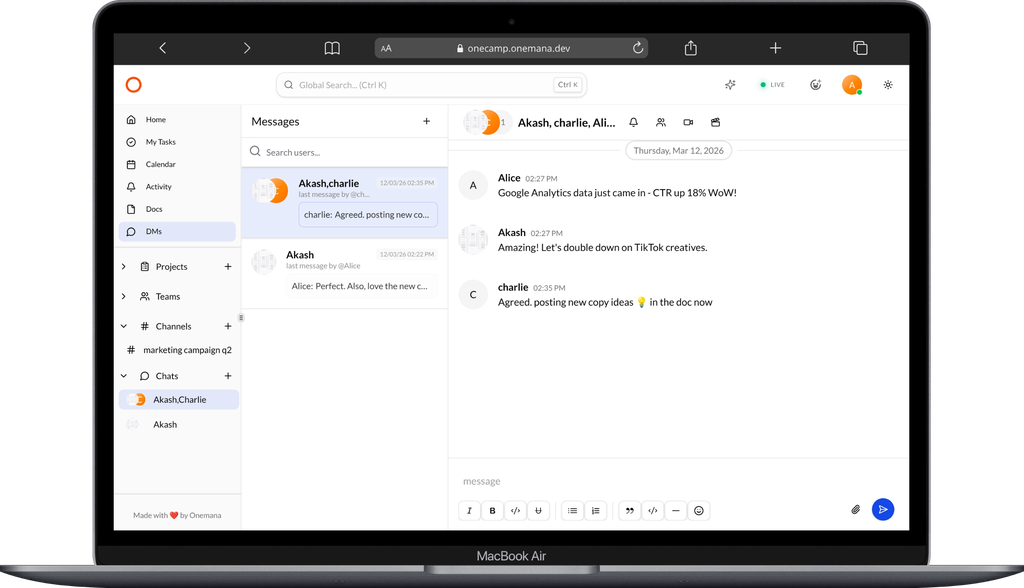The image size is (1024, 588).
Task: Attach a file with the paperclip
Action: [x=855, y=509]
